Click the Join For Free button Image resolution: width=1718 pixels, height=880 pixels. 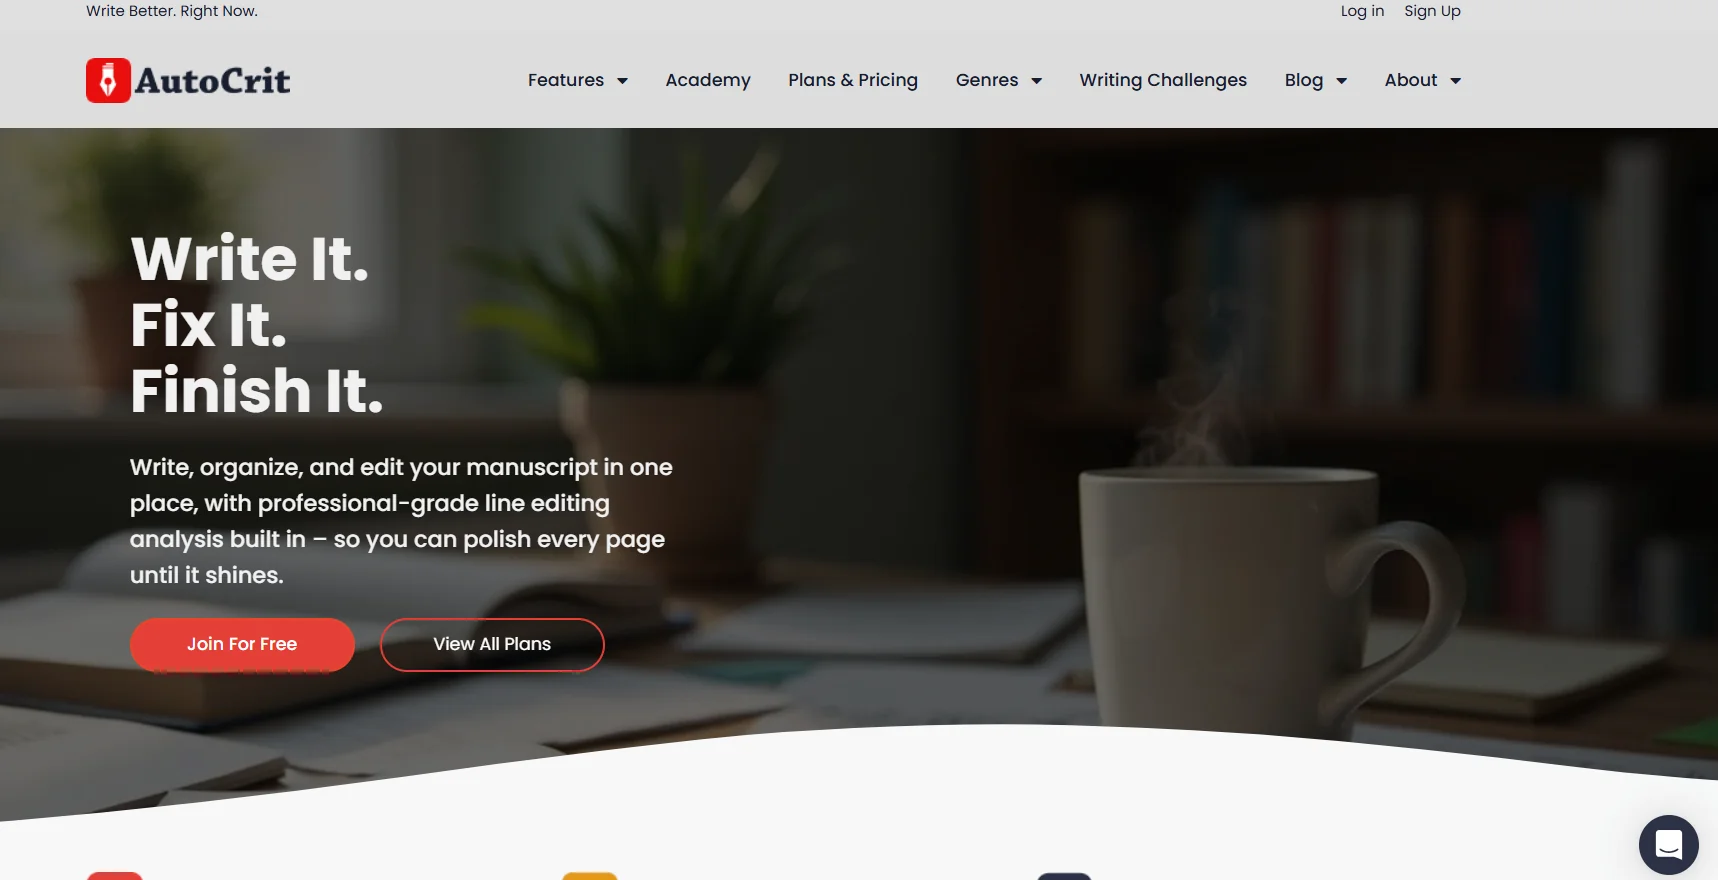[242, 644]
